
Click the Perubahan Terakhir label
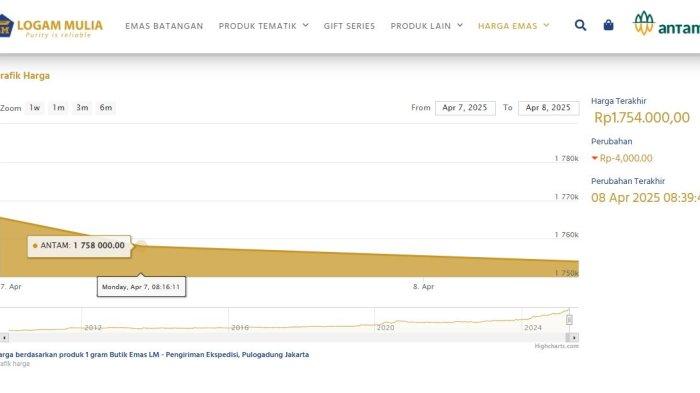(628, 181)
